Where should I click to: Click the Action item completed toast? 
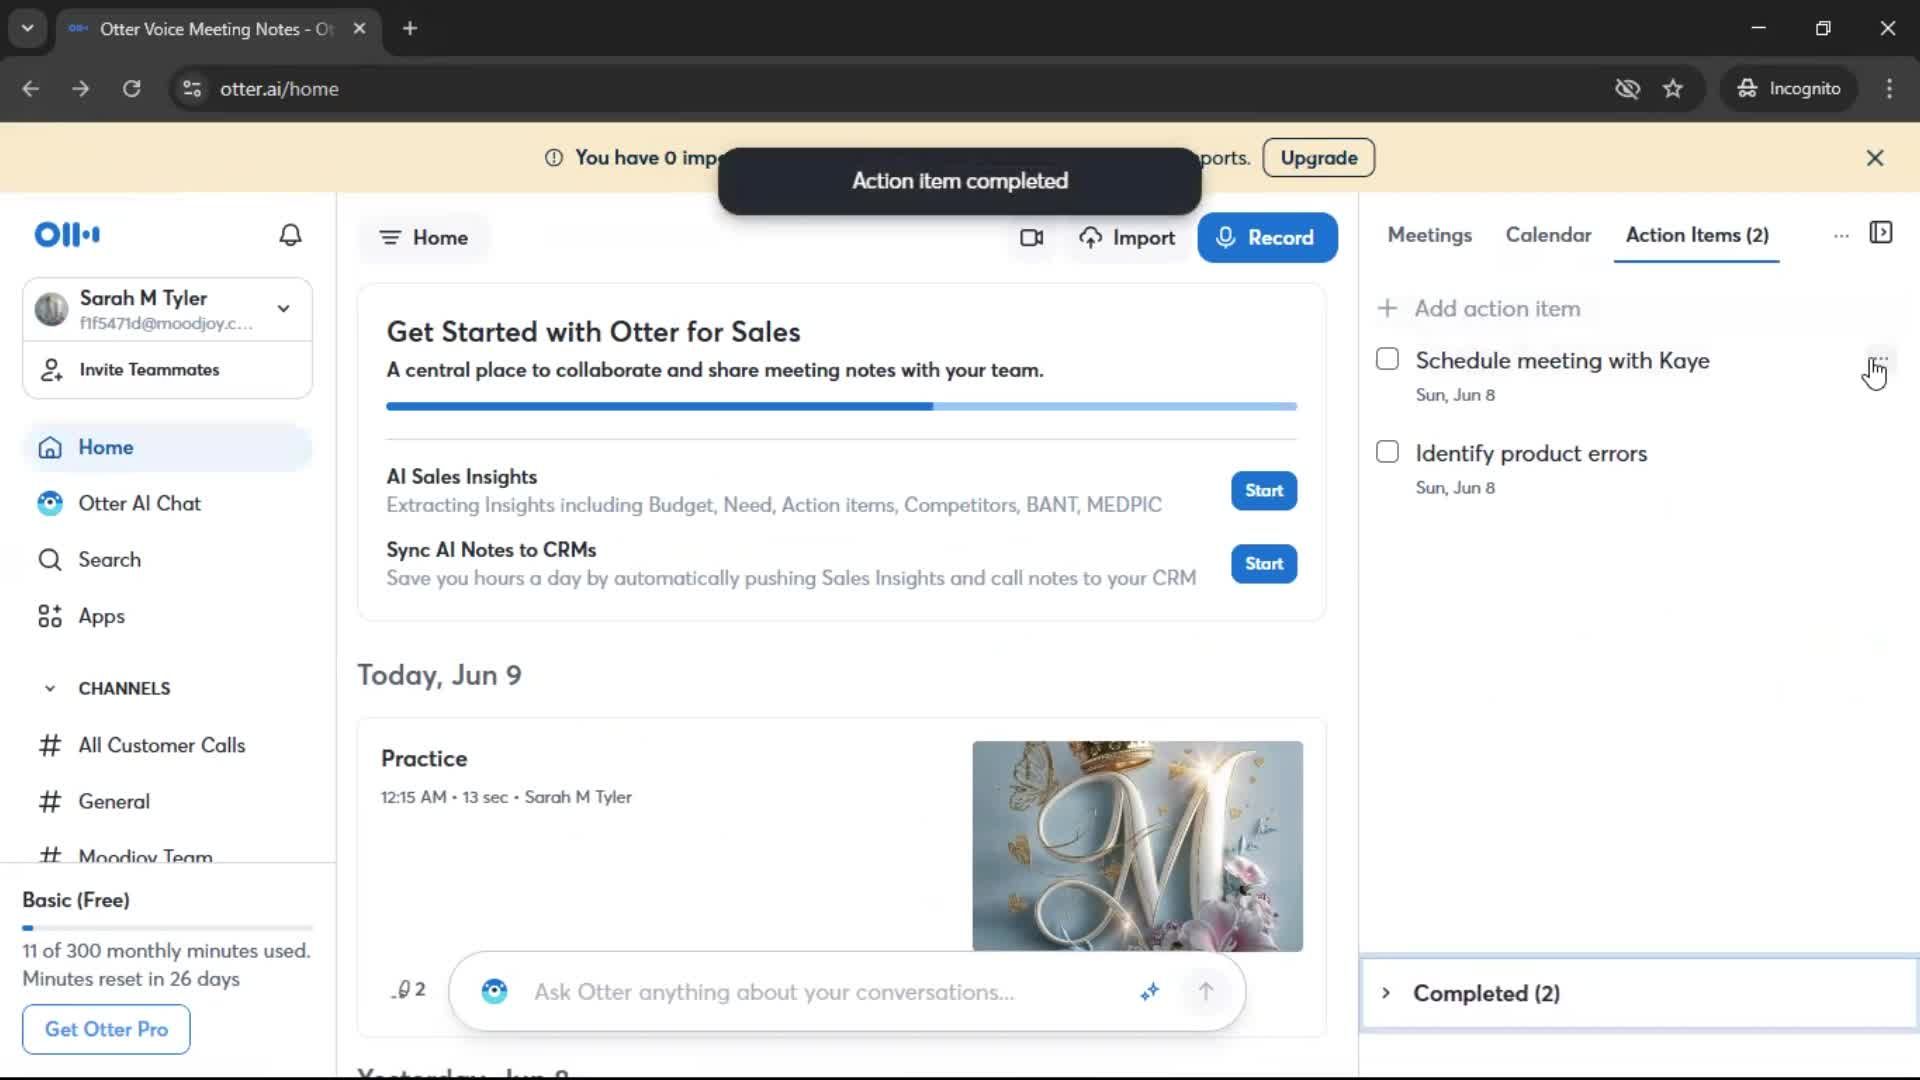[x=959, y=181]
